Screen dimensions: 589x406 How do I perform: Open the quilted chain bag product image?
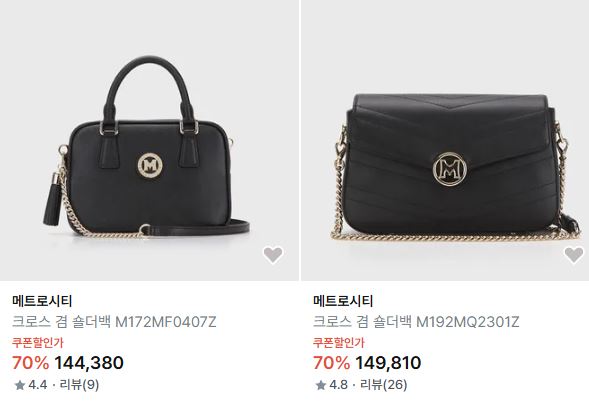445,140
